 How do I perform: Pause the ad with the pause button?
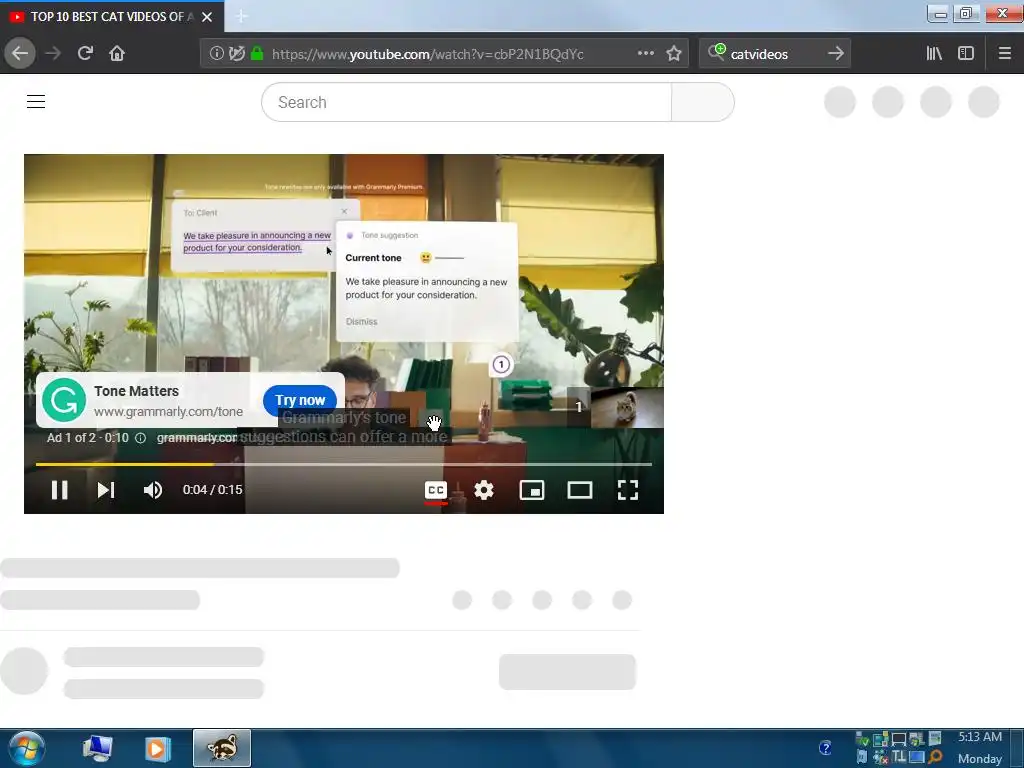coord(59,490)
